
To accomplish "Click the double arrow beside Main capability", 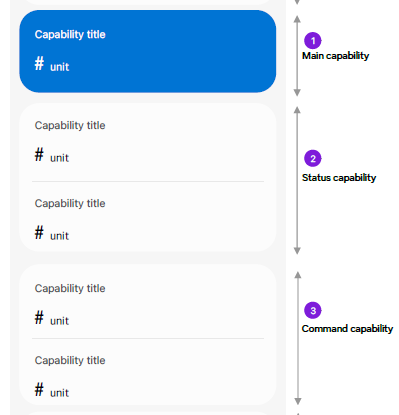I will pos(297,56).
